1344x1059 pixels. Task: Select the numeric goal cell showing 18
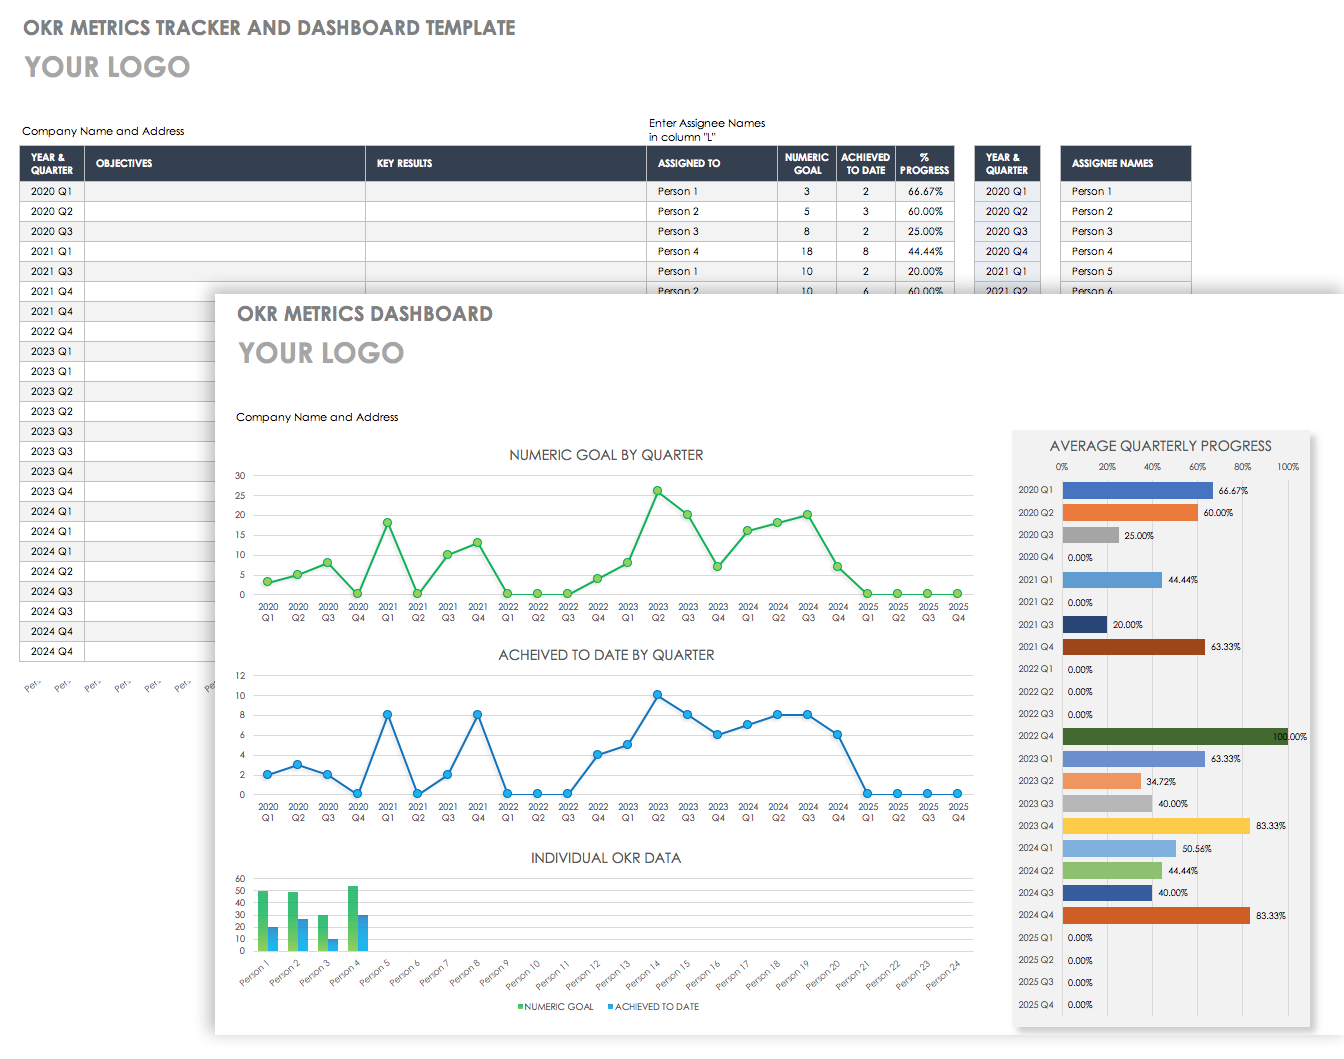(x=807, y=251)
